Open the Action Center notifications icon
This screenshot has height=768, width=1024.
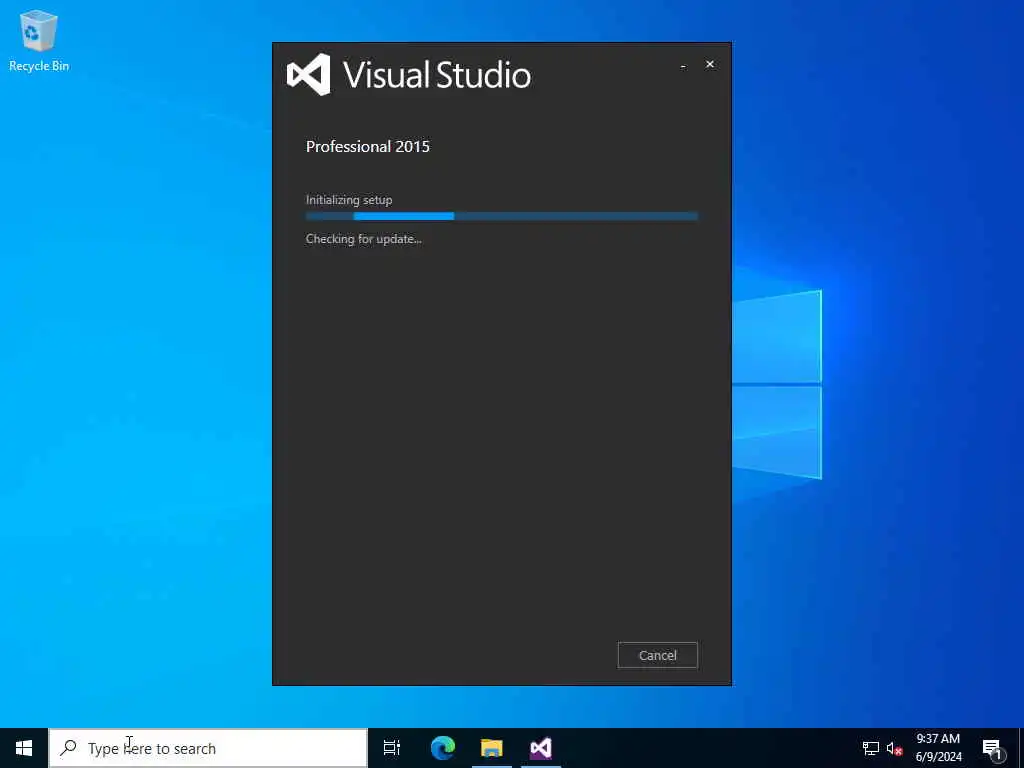coord(992,748)
